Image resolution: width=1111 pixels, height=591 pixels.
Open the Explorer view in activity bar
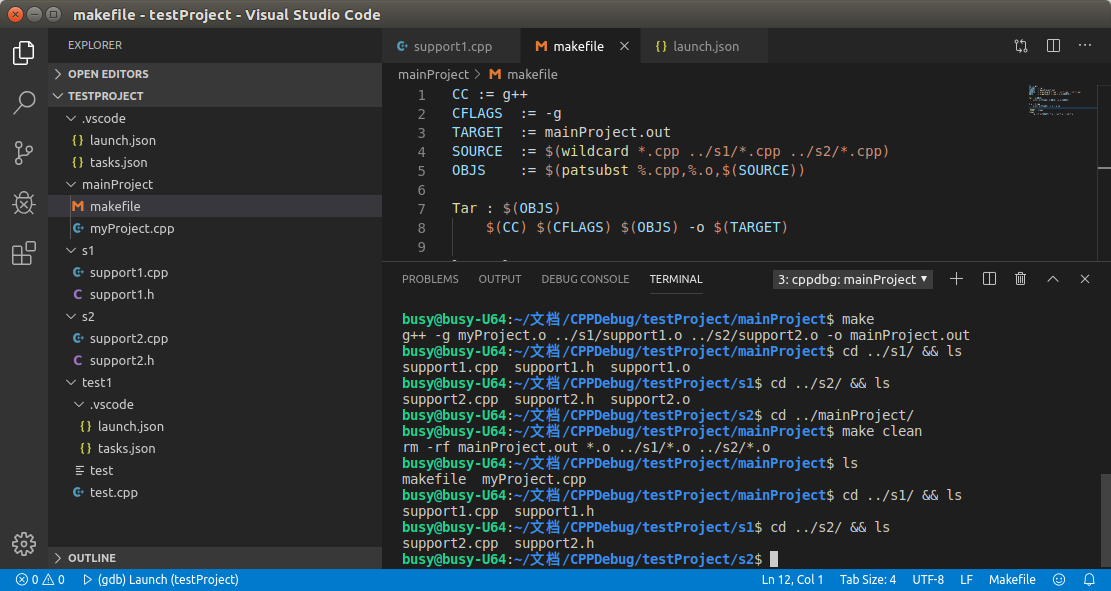(x=23, y=53)
